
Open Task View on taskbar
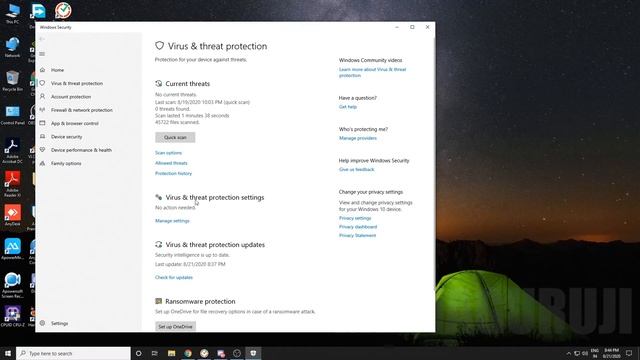coord(155,353)
